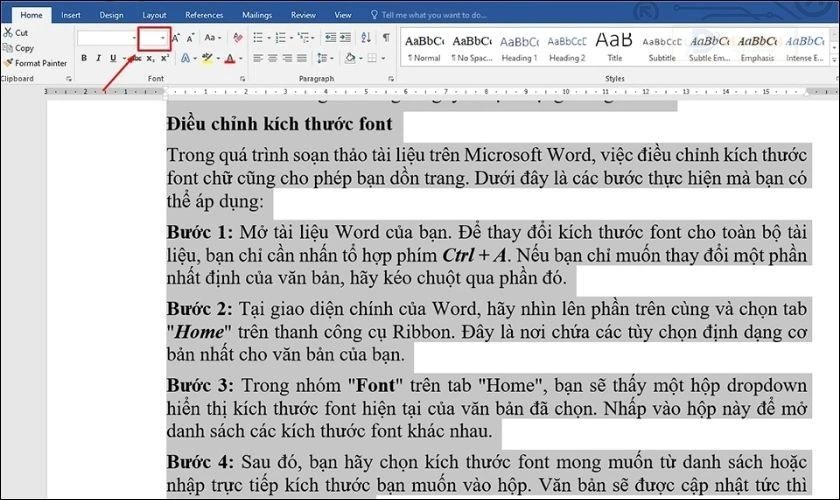
Task: Open the Review tab
Action: pos(303,15)
